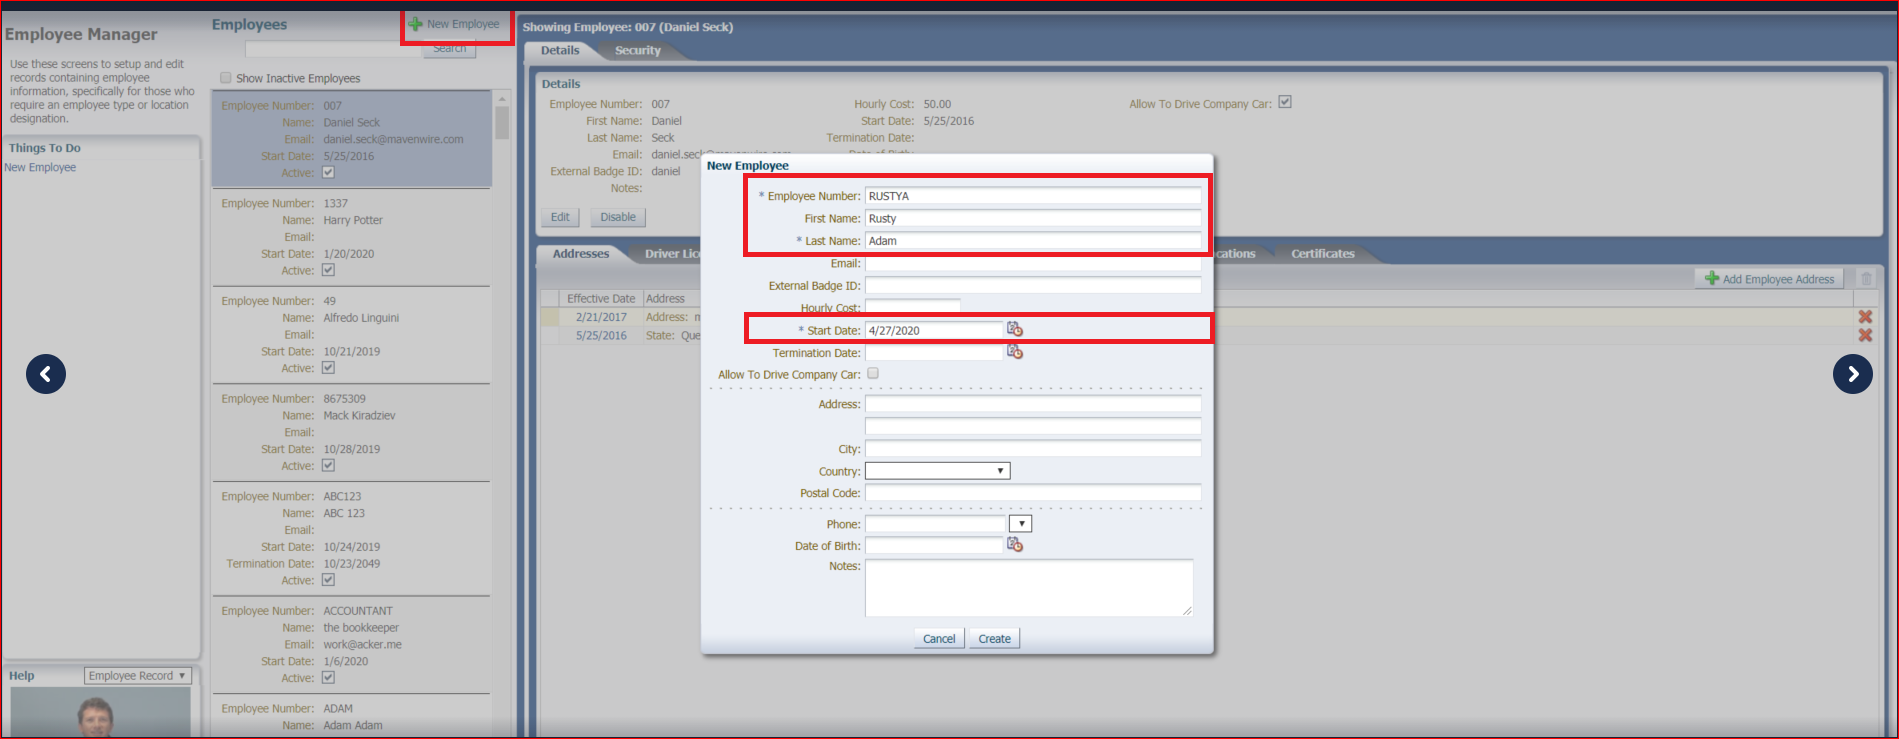Open the Date of Birth calendar picker icon

[1015, 545]
